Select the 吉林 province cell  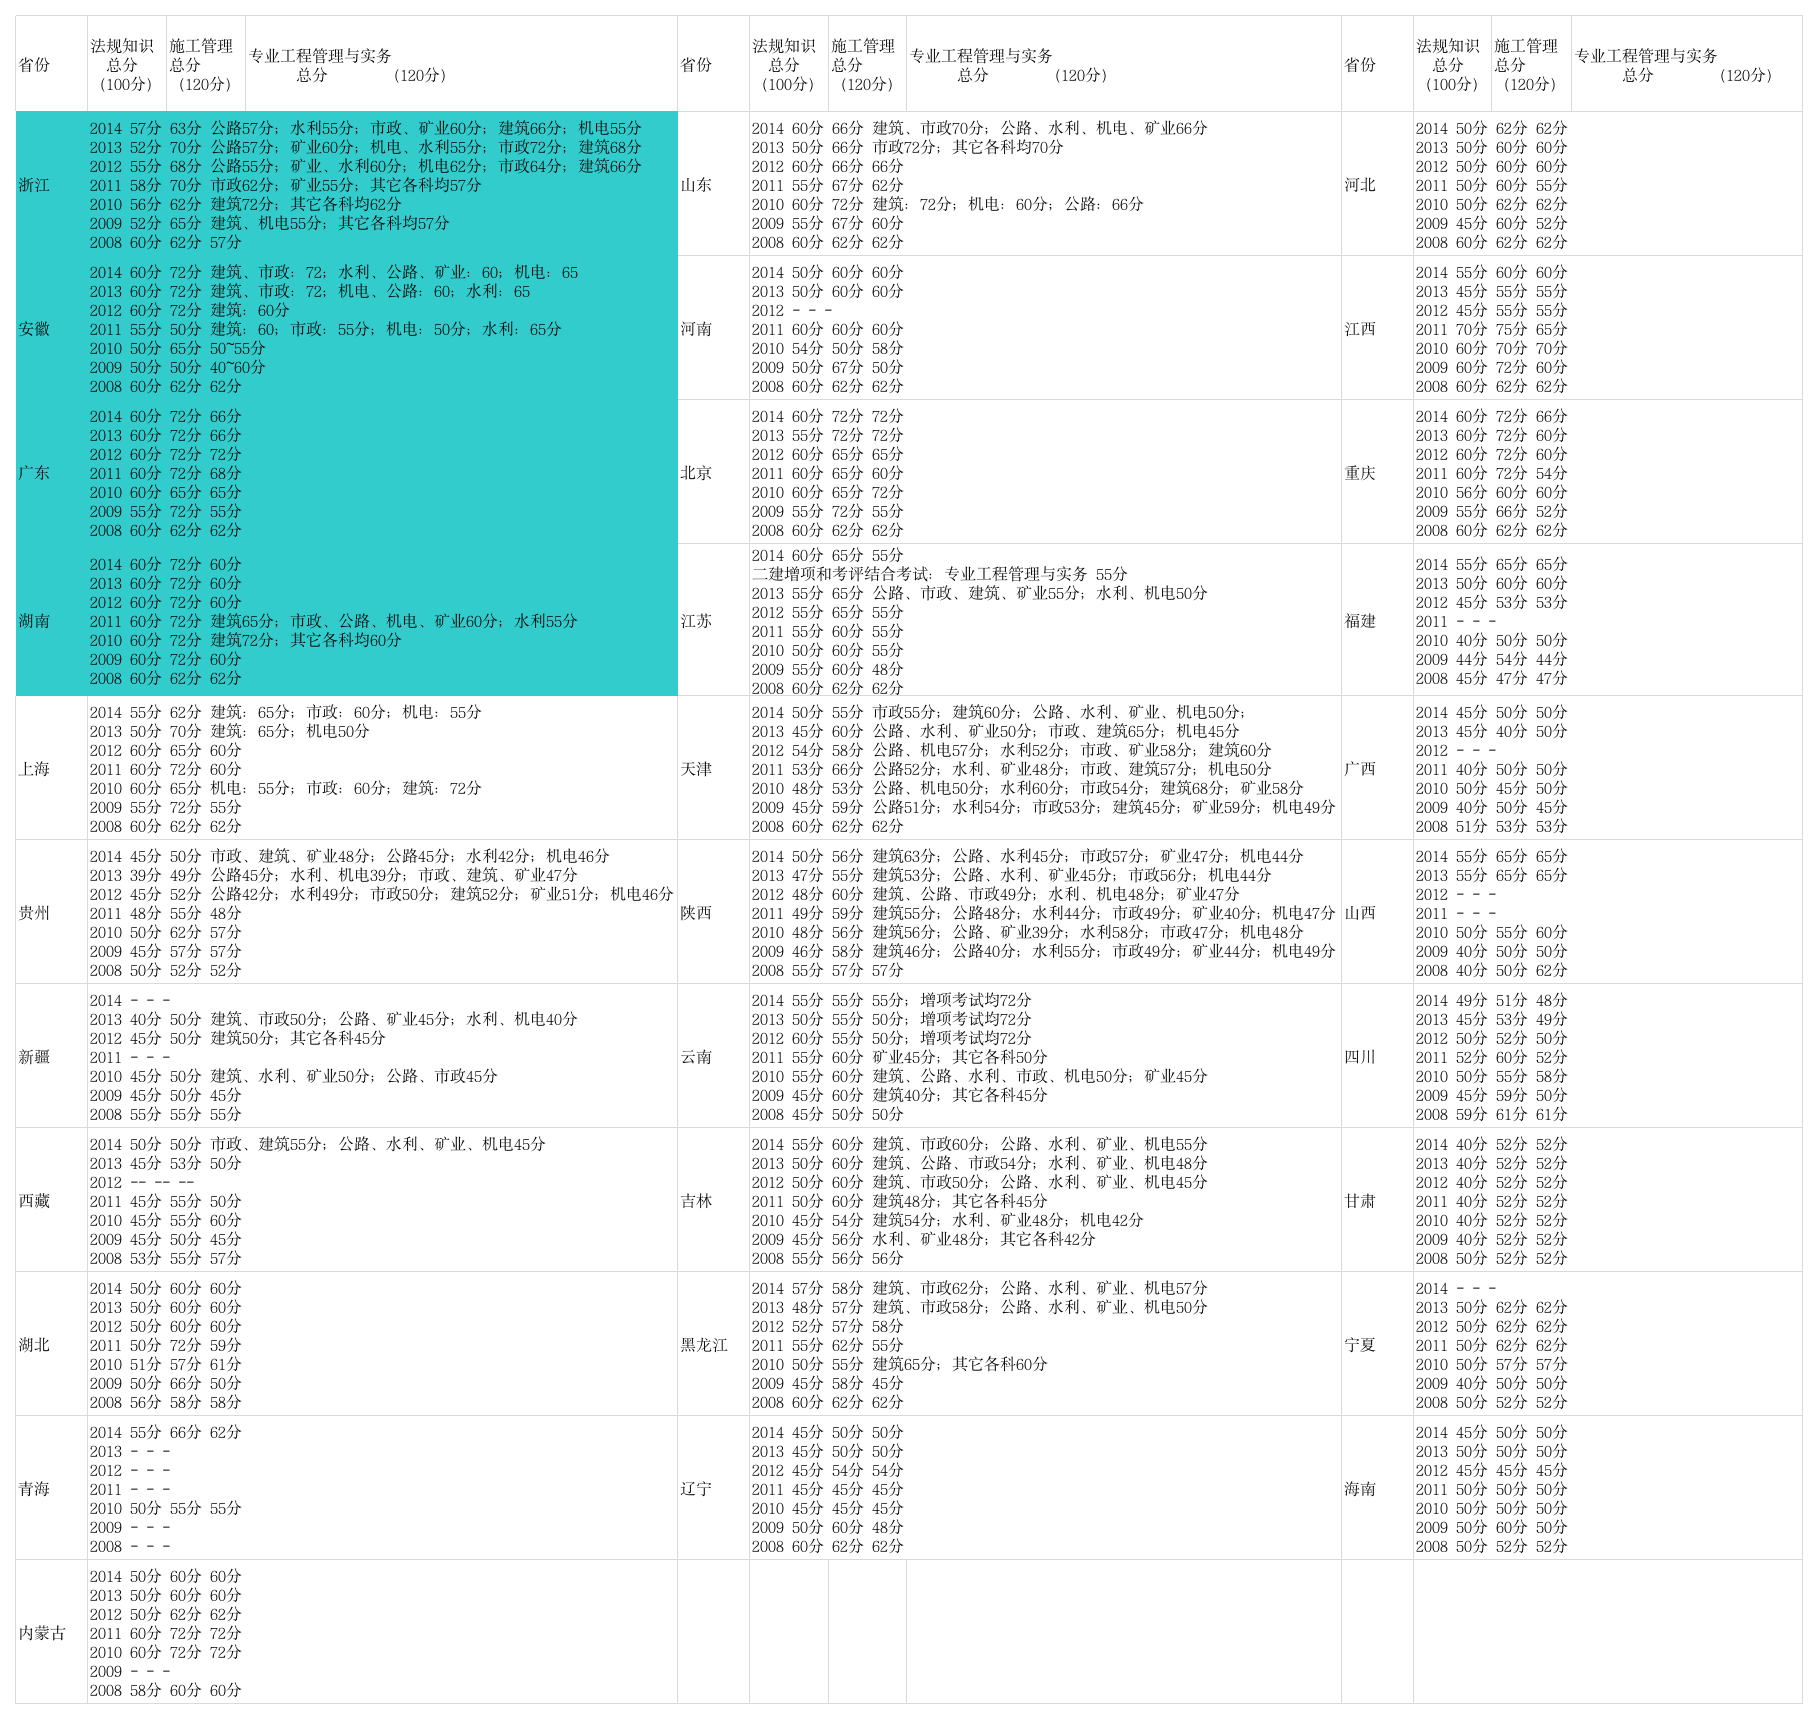pyautogui.click(x=713, y=1201)
